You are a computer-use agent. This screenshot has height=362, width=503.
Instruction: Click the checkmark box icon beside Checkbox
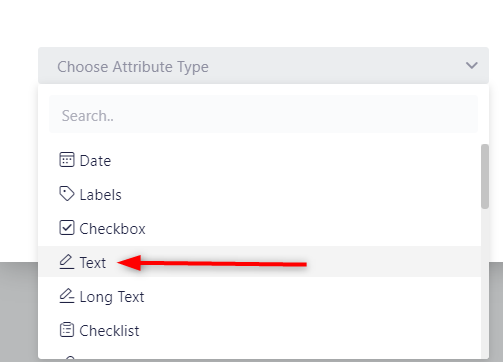pyautogui.click(x=67, y=228)
